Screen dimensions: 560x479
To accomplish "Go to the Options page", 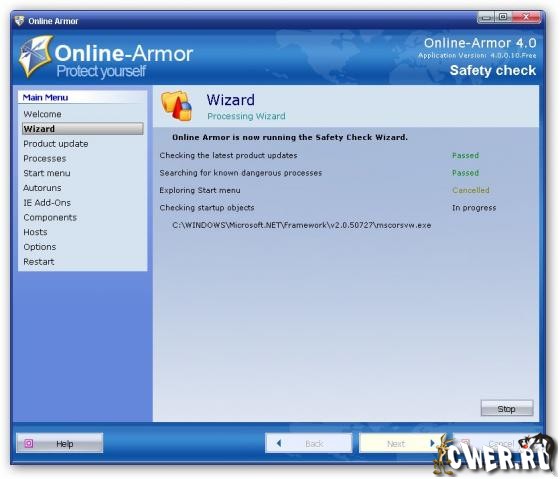I will pos(40,247).
